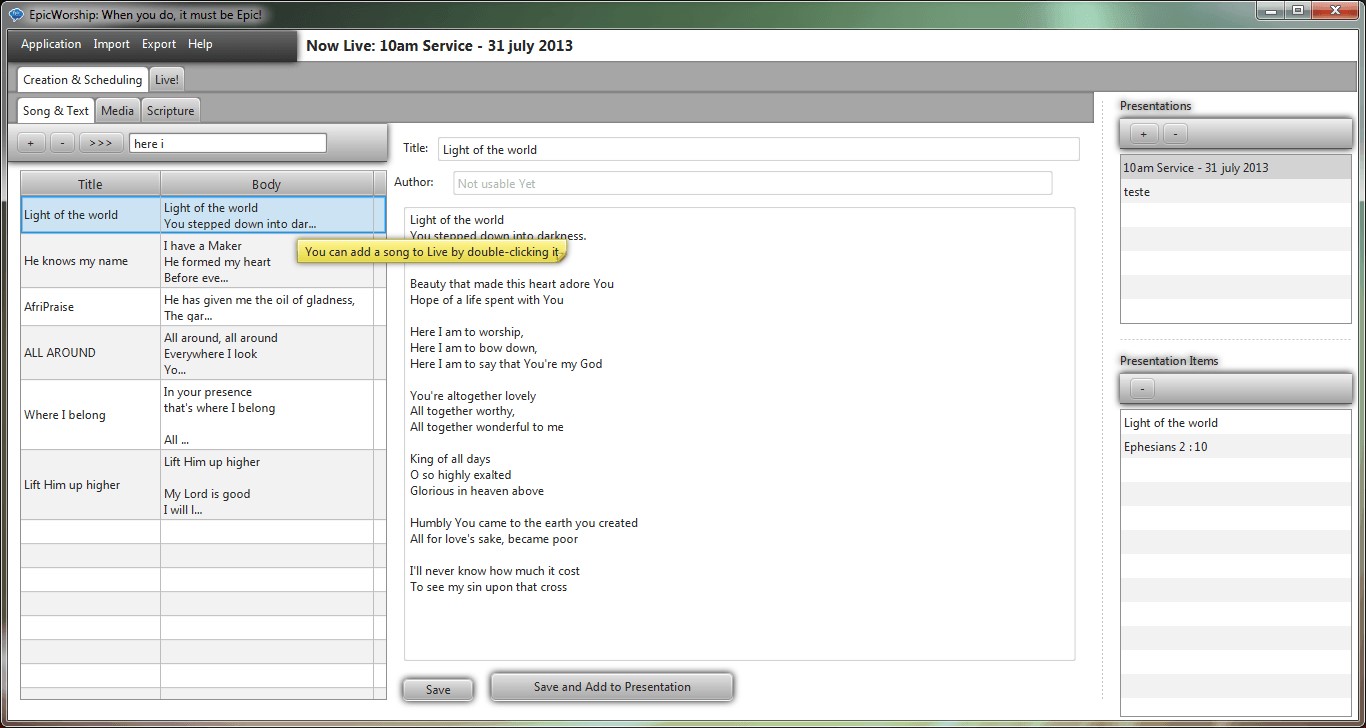Remove the selected song with the minus button
The width and height of the screenshot is (1366, 728).
[x=62, y=143]
